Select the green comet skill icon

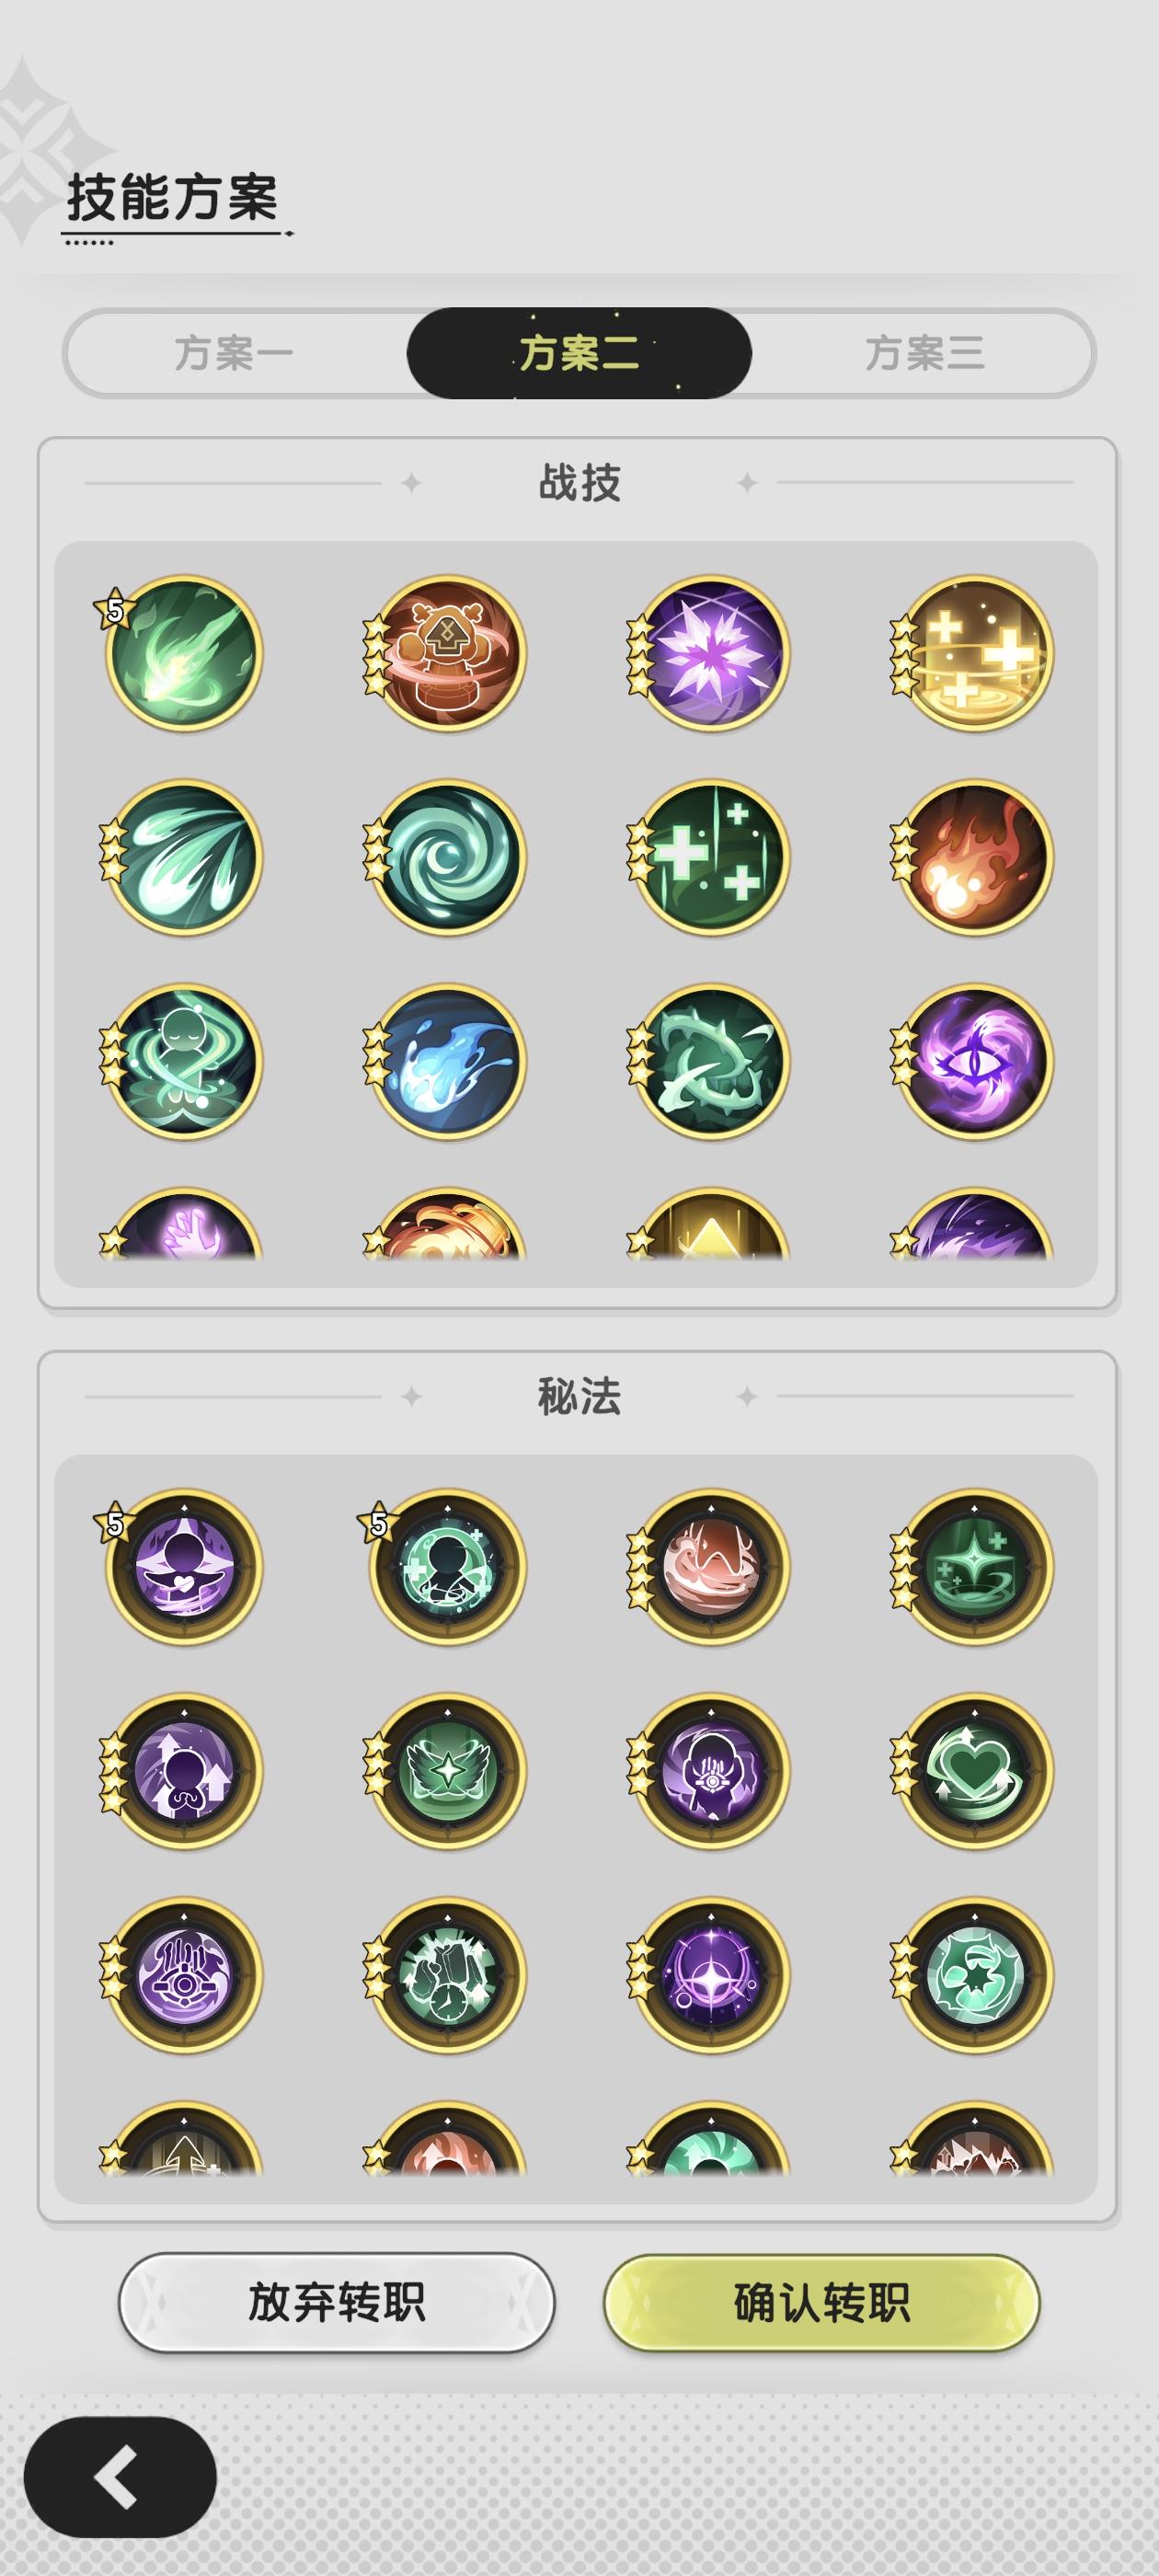coord(184,652)
